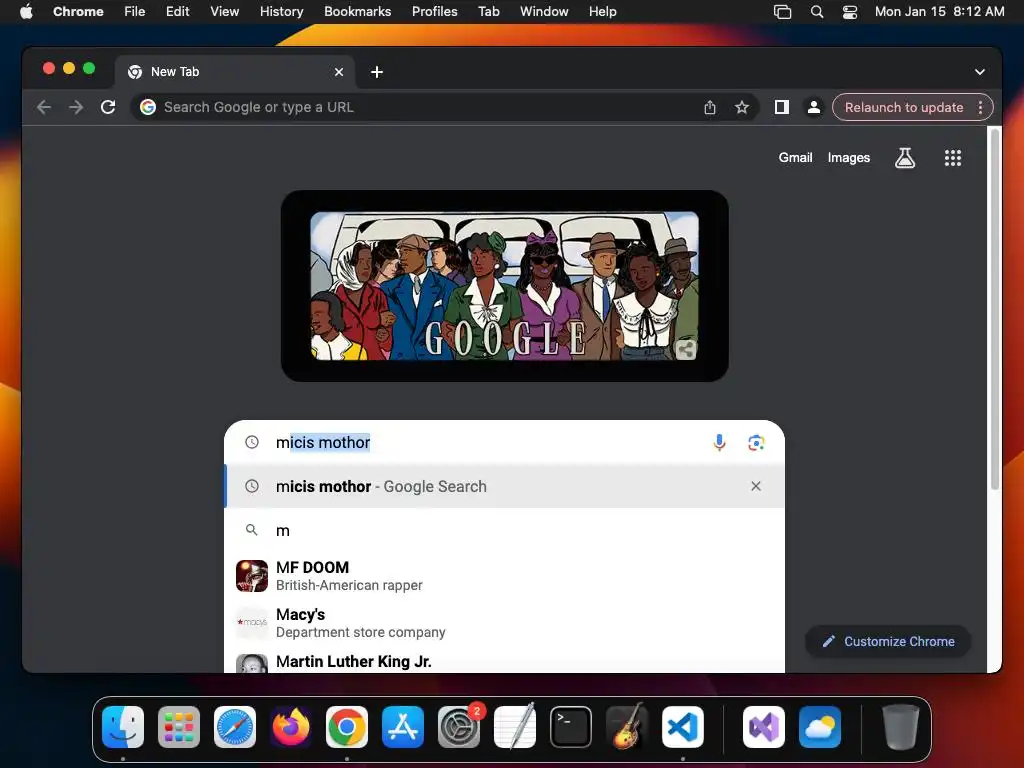
Task: Go back with the back arrow
Action: 44,107
